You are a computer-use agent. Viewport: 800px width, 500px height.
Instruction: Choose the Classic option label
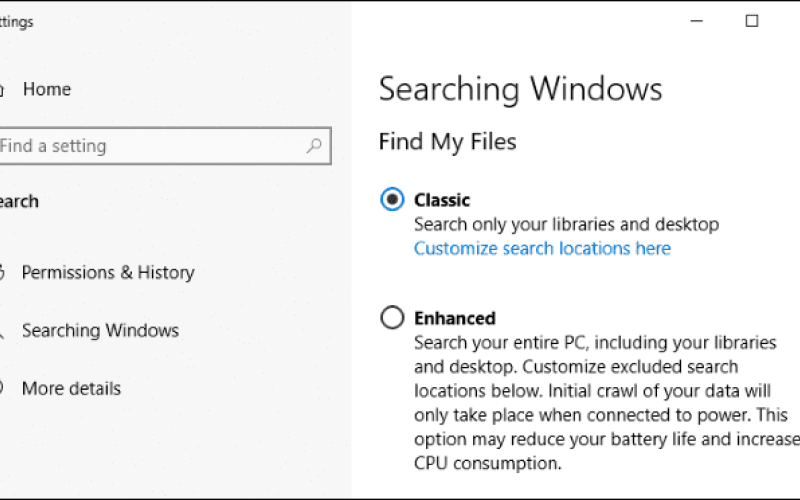pos(442,200)
